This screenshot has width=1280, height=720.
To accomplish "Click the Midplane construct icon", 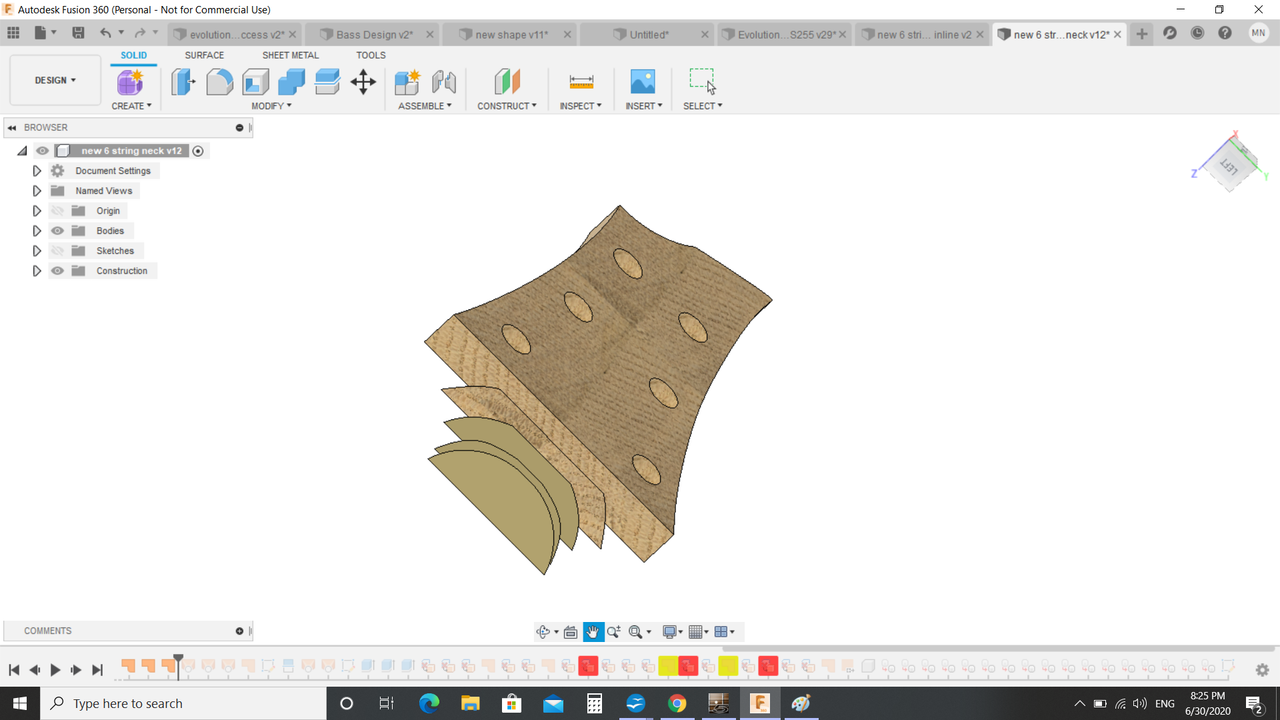I will (x=507, y=82).
